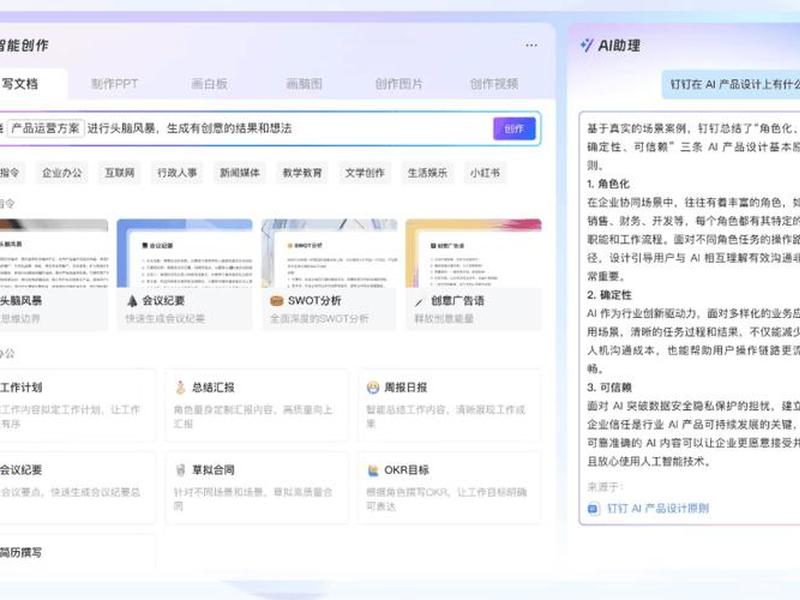Click the user question bubble in AI助理
Screen dimensions: 800x600
coord(731,84)
